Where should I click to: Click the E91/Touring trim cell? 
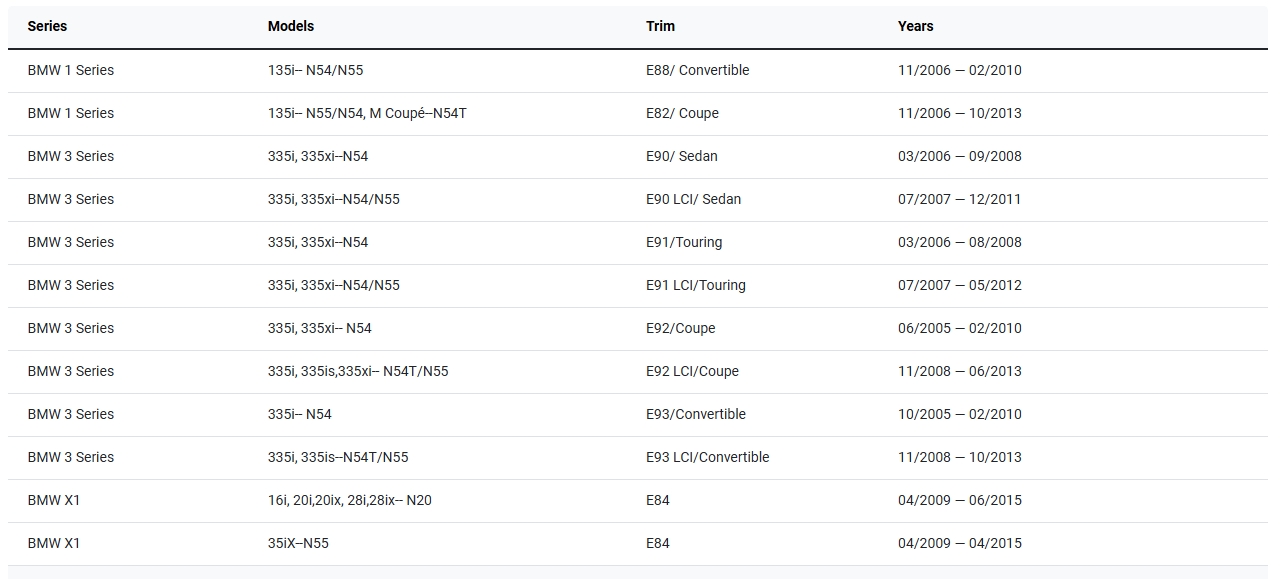[683, 242]
